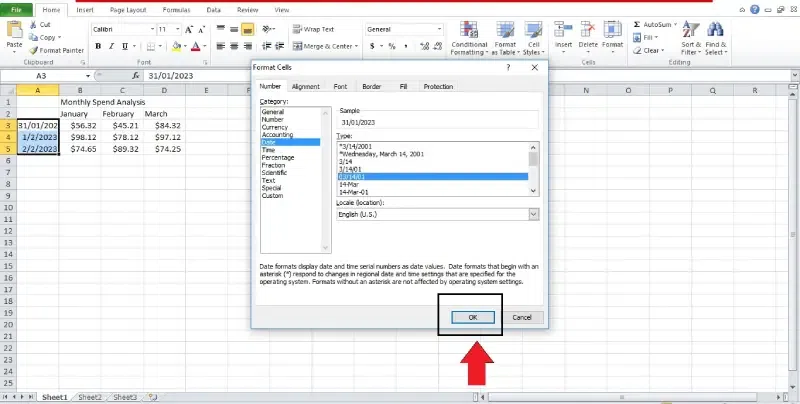Click the Type list scrollbar
800x404 pixels.
pos(533,169)
